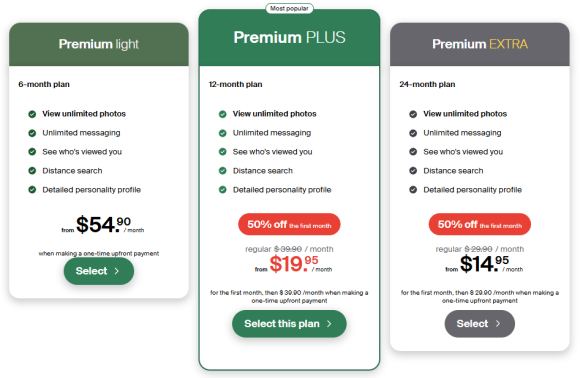This screenshot has width=580, height=378.
Task: Click the 50% off badge in Premium PLUS
Action: click(x=289, y=224)
